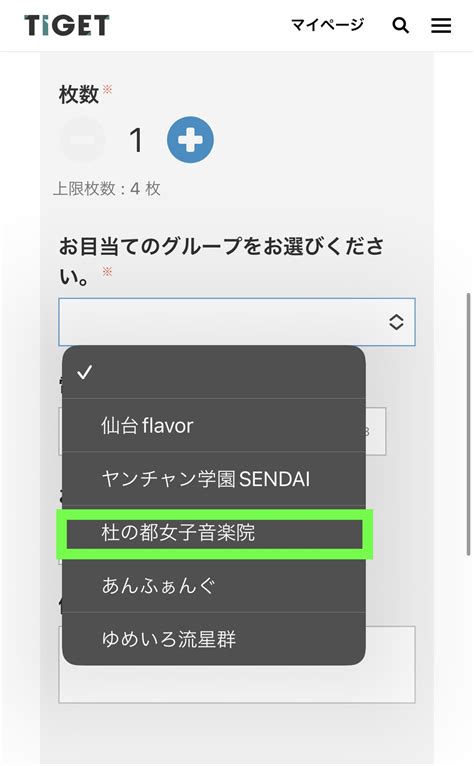Select ヤンチャン学園 SENDAI option
This screenshot has height=766, width=474.
(214, 479)
